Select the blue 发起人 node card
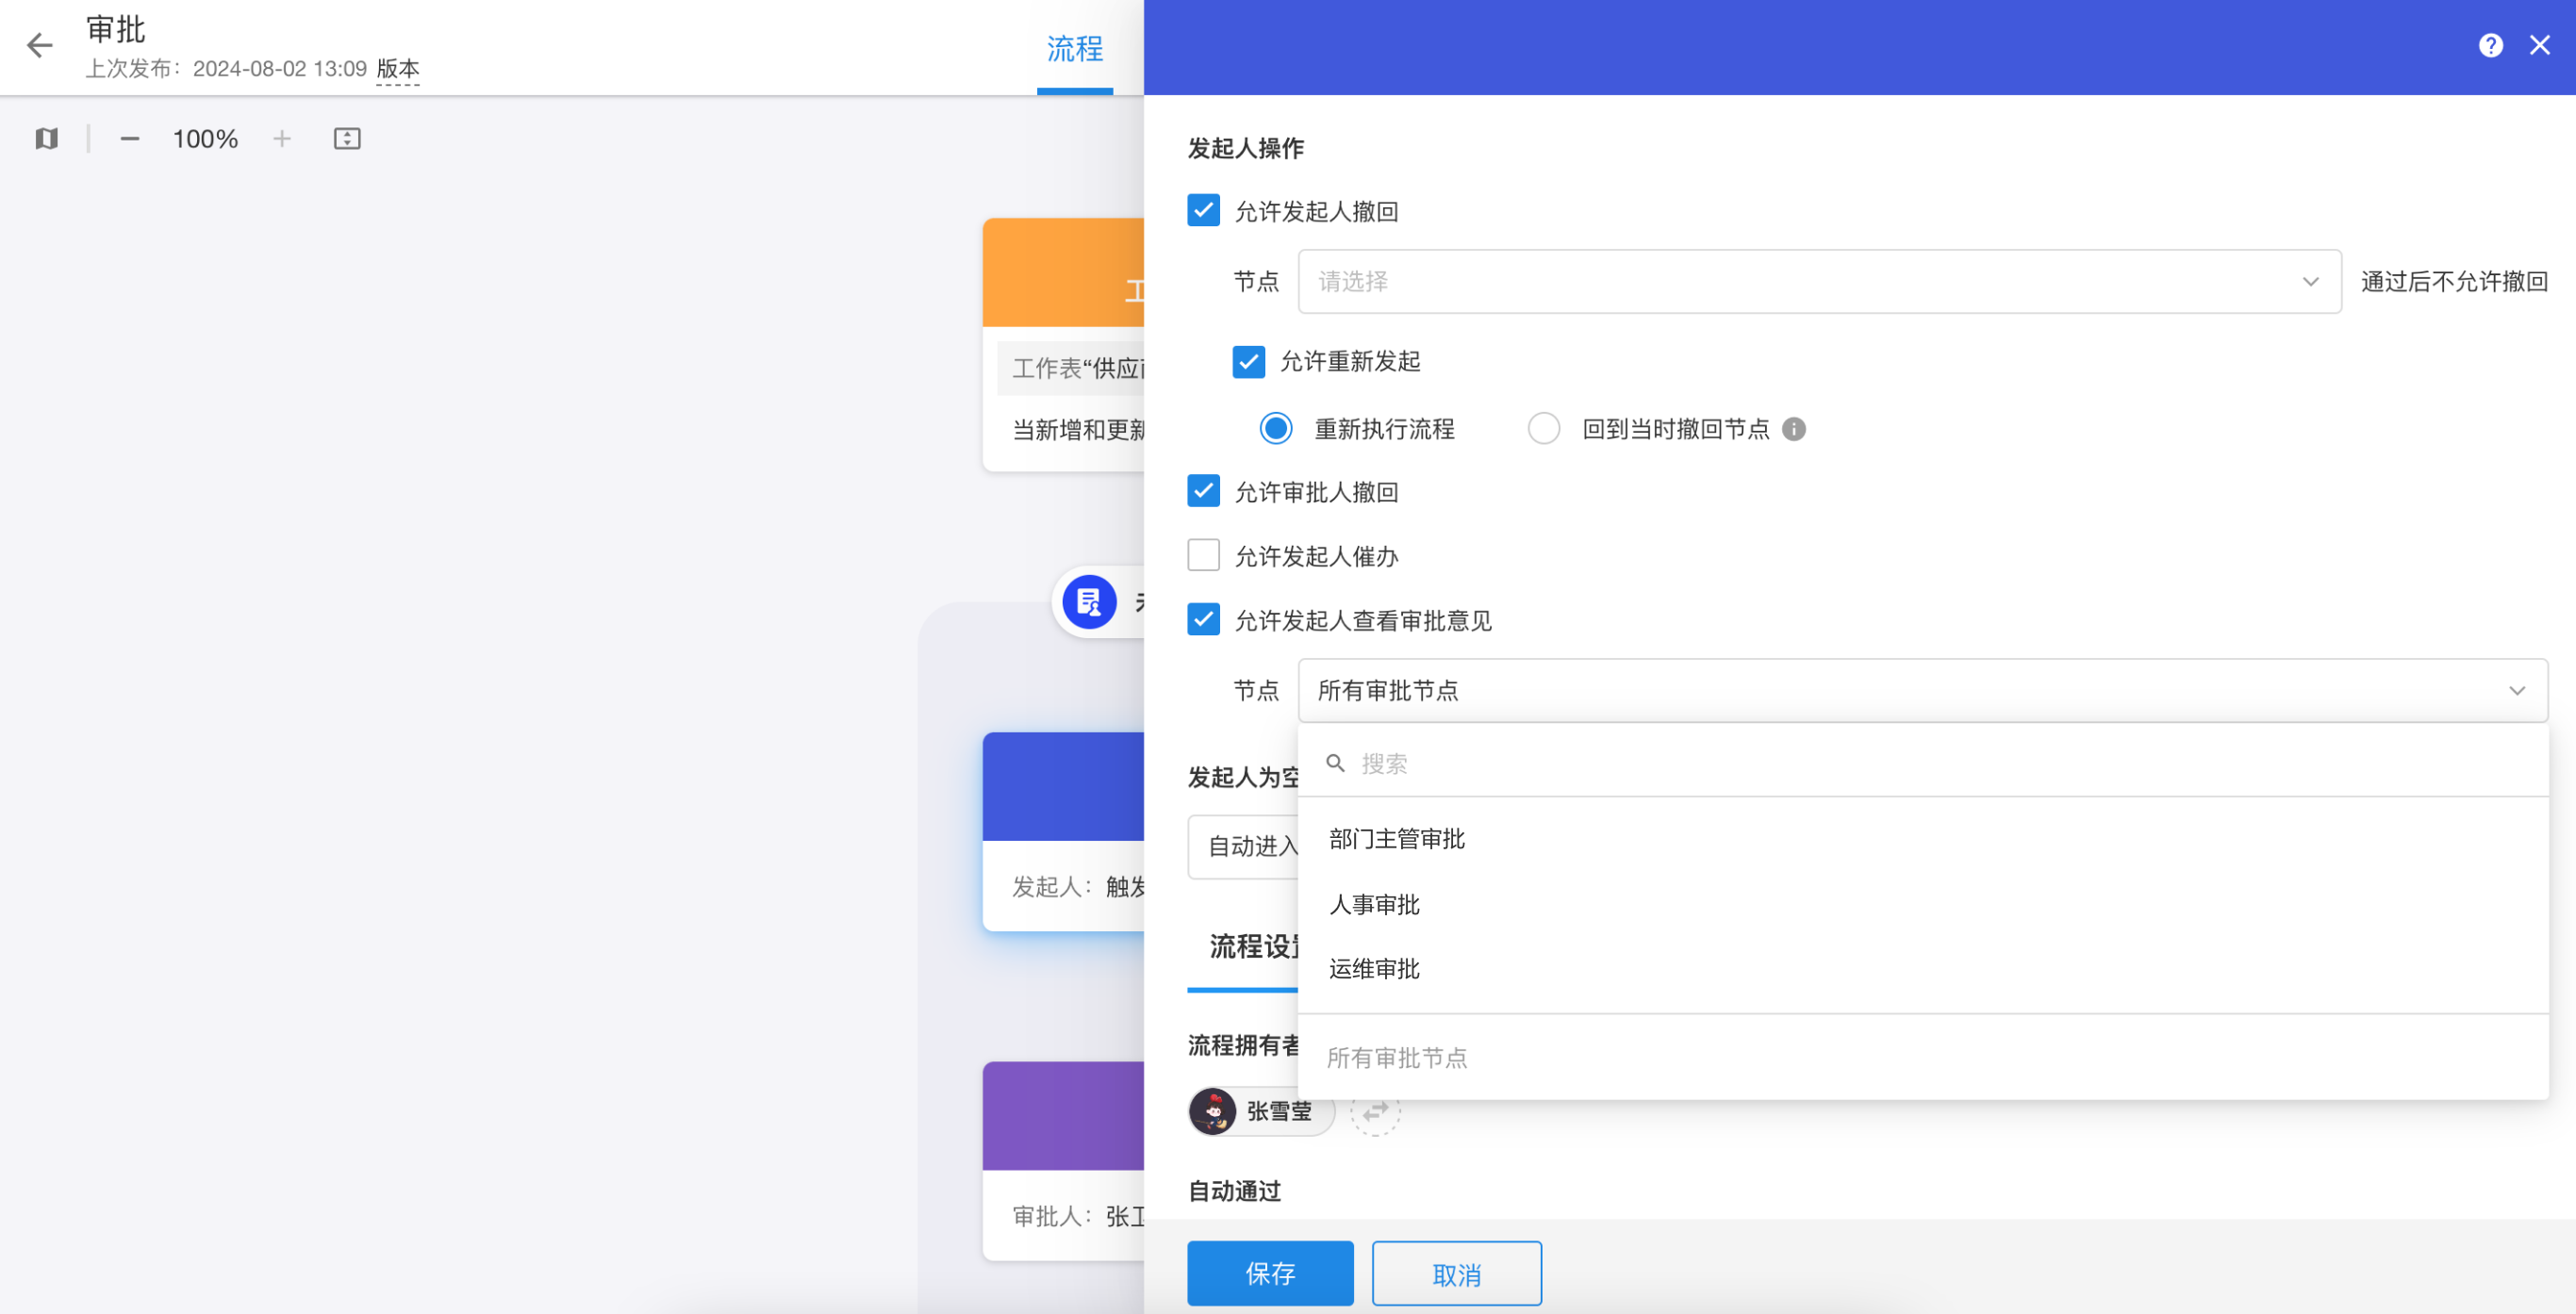The height and width of the screenshot is (1314, 2576). point(1063,831)
